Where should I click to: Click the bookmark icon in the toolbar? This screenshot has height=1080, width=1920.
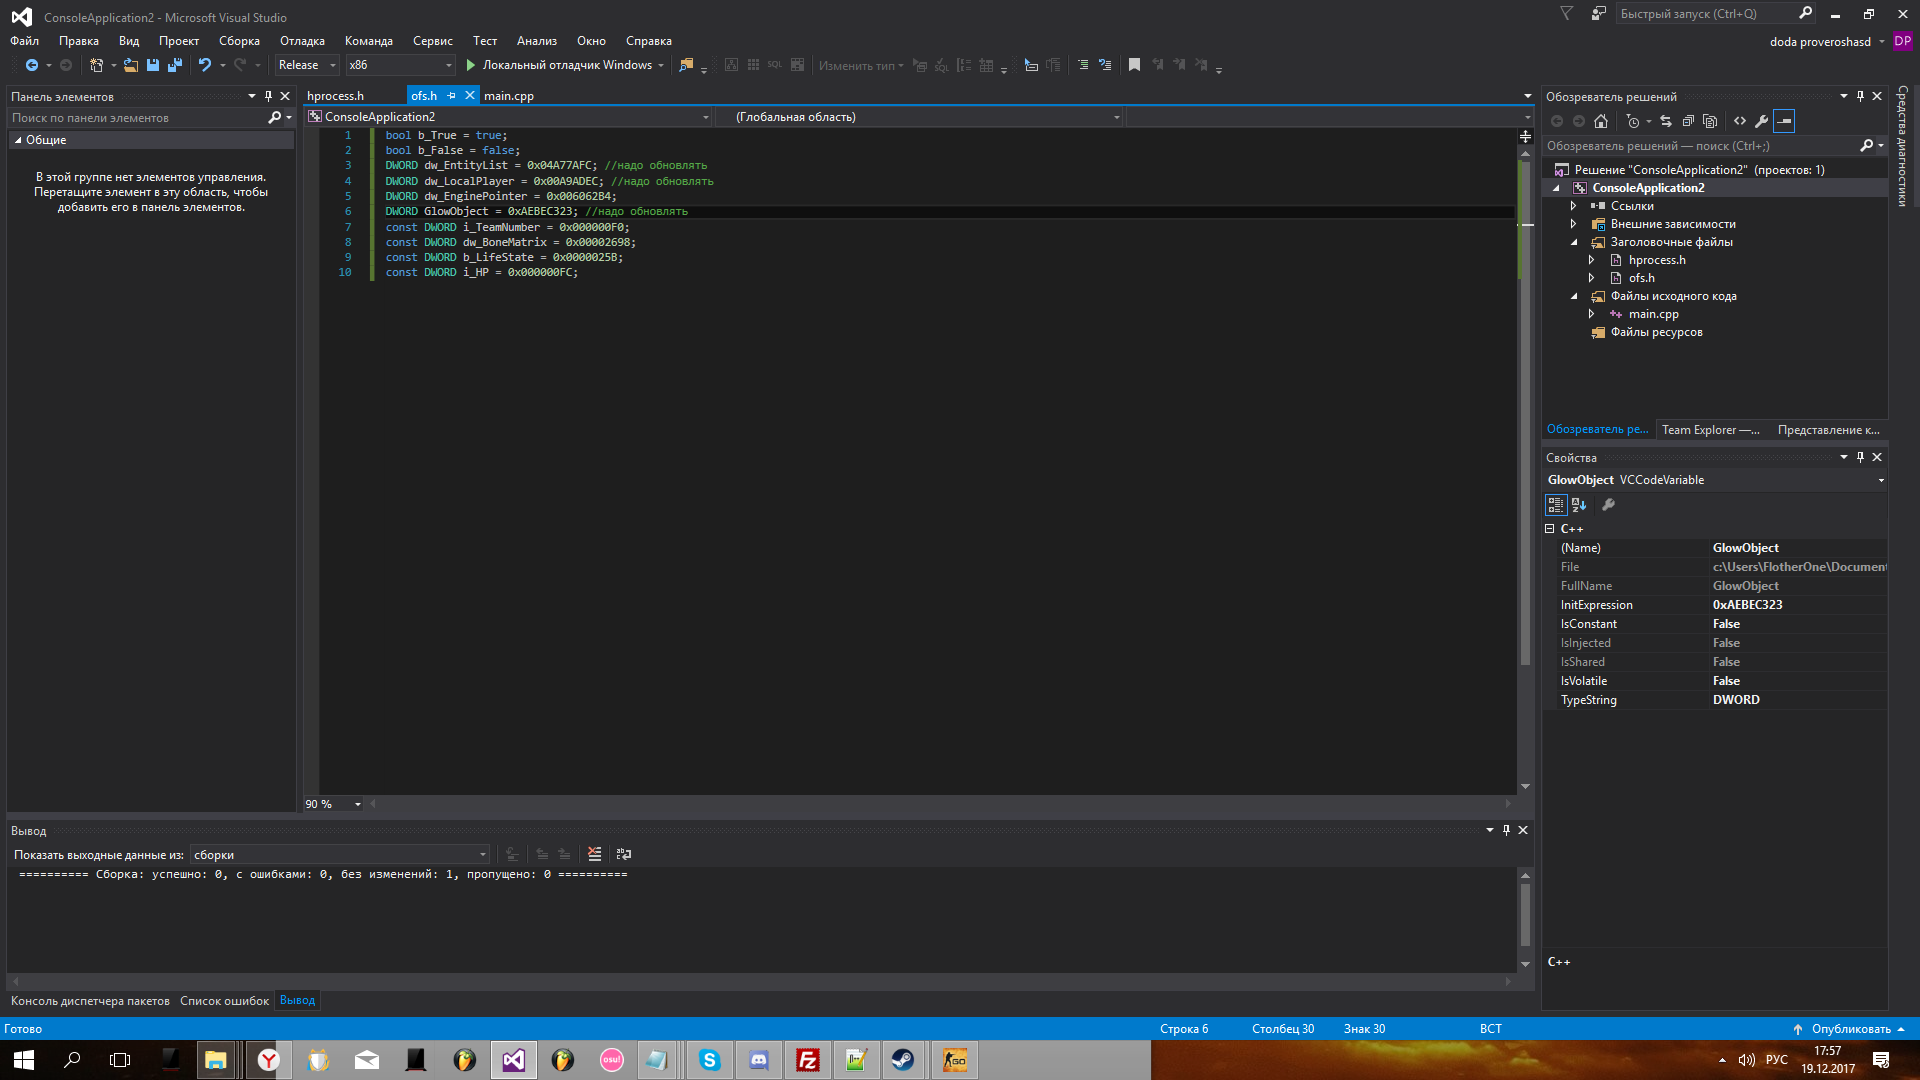1134,65
